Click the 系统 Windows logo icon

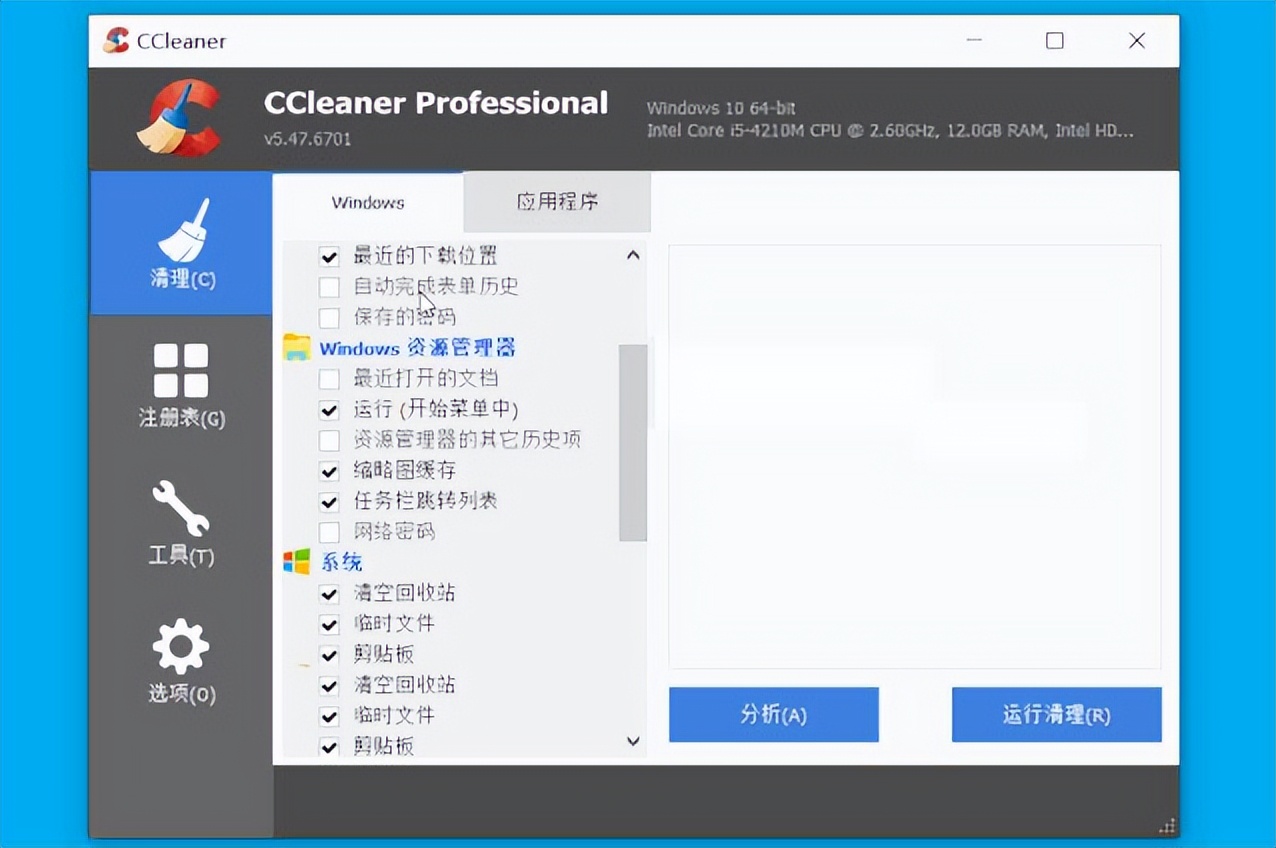click(297, 562)
